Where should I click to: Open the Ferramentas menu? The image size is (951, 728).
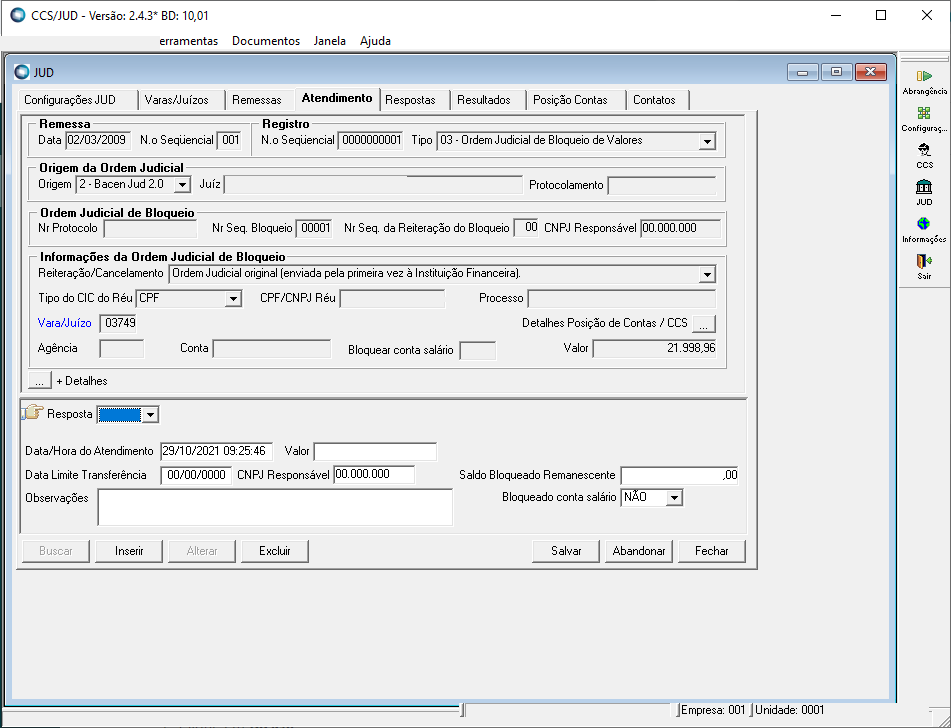(x=189, y=41)
